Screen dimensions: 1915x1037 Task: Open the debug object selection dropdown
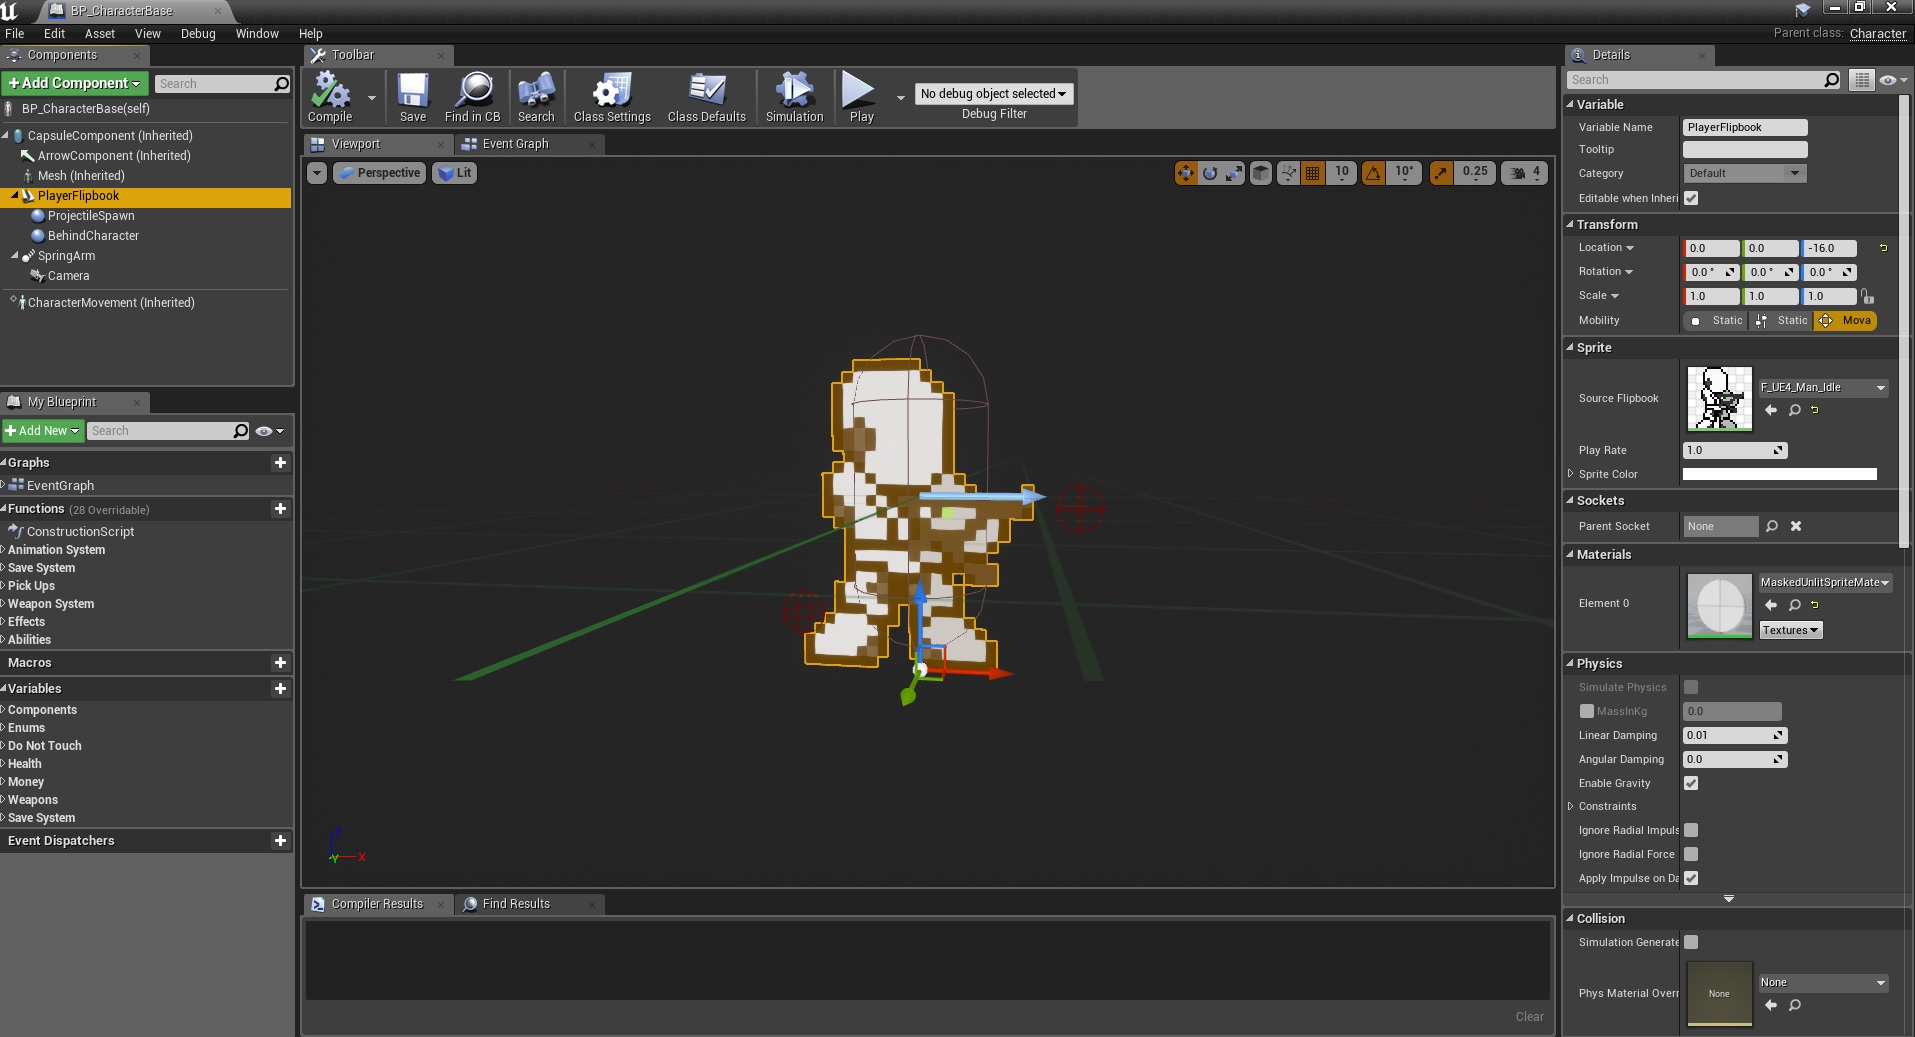(x=993, y=93)
